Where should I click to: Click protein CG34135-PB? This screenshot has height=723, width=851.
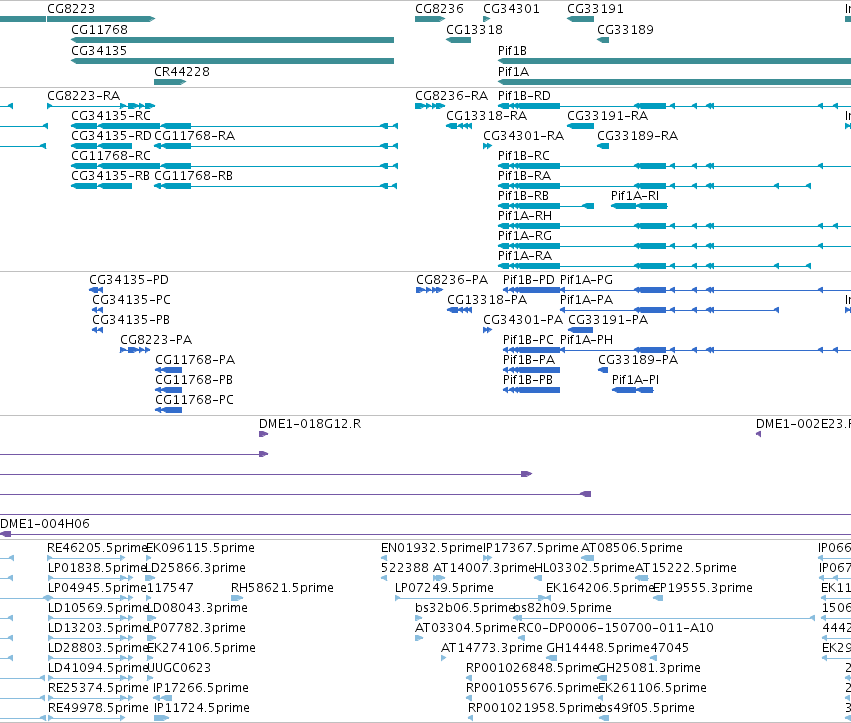coord(131,320)
